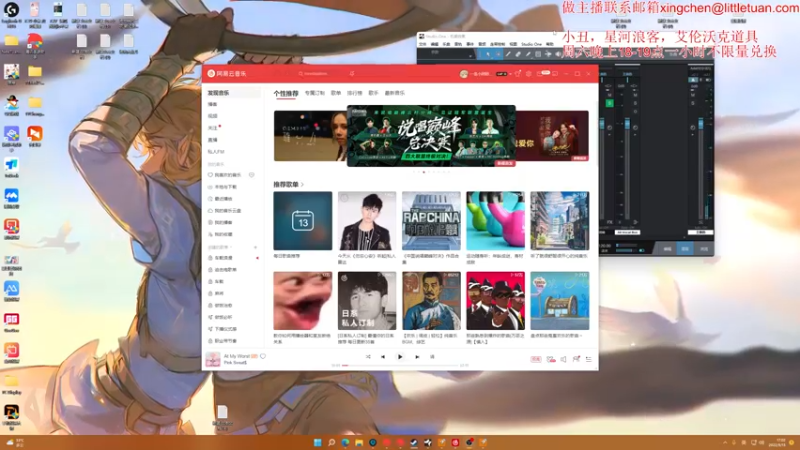The height and width of the screenshot is (450, 800).
Task: Open NetEase Cloud Music settings gear
Action: pos(529,73)
